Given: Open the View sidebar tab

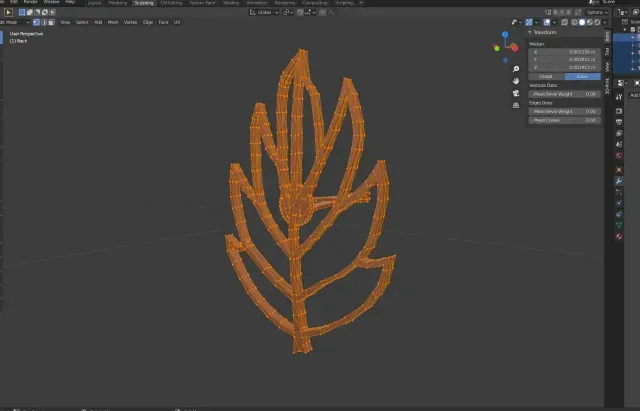Looking at the screenshot, I should tap(607, 67).
